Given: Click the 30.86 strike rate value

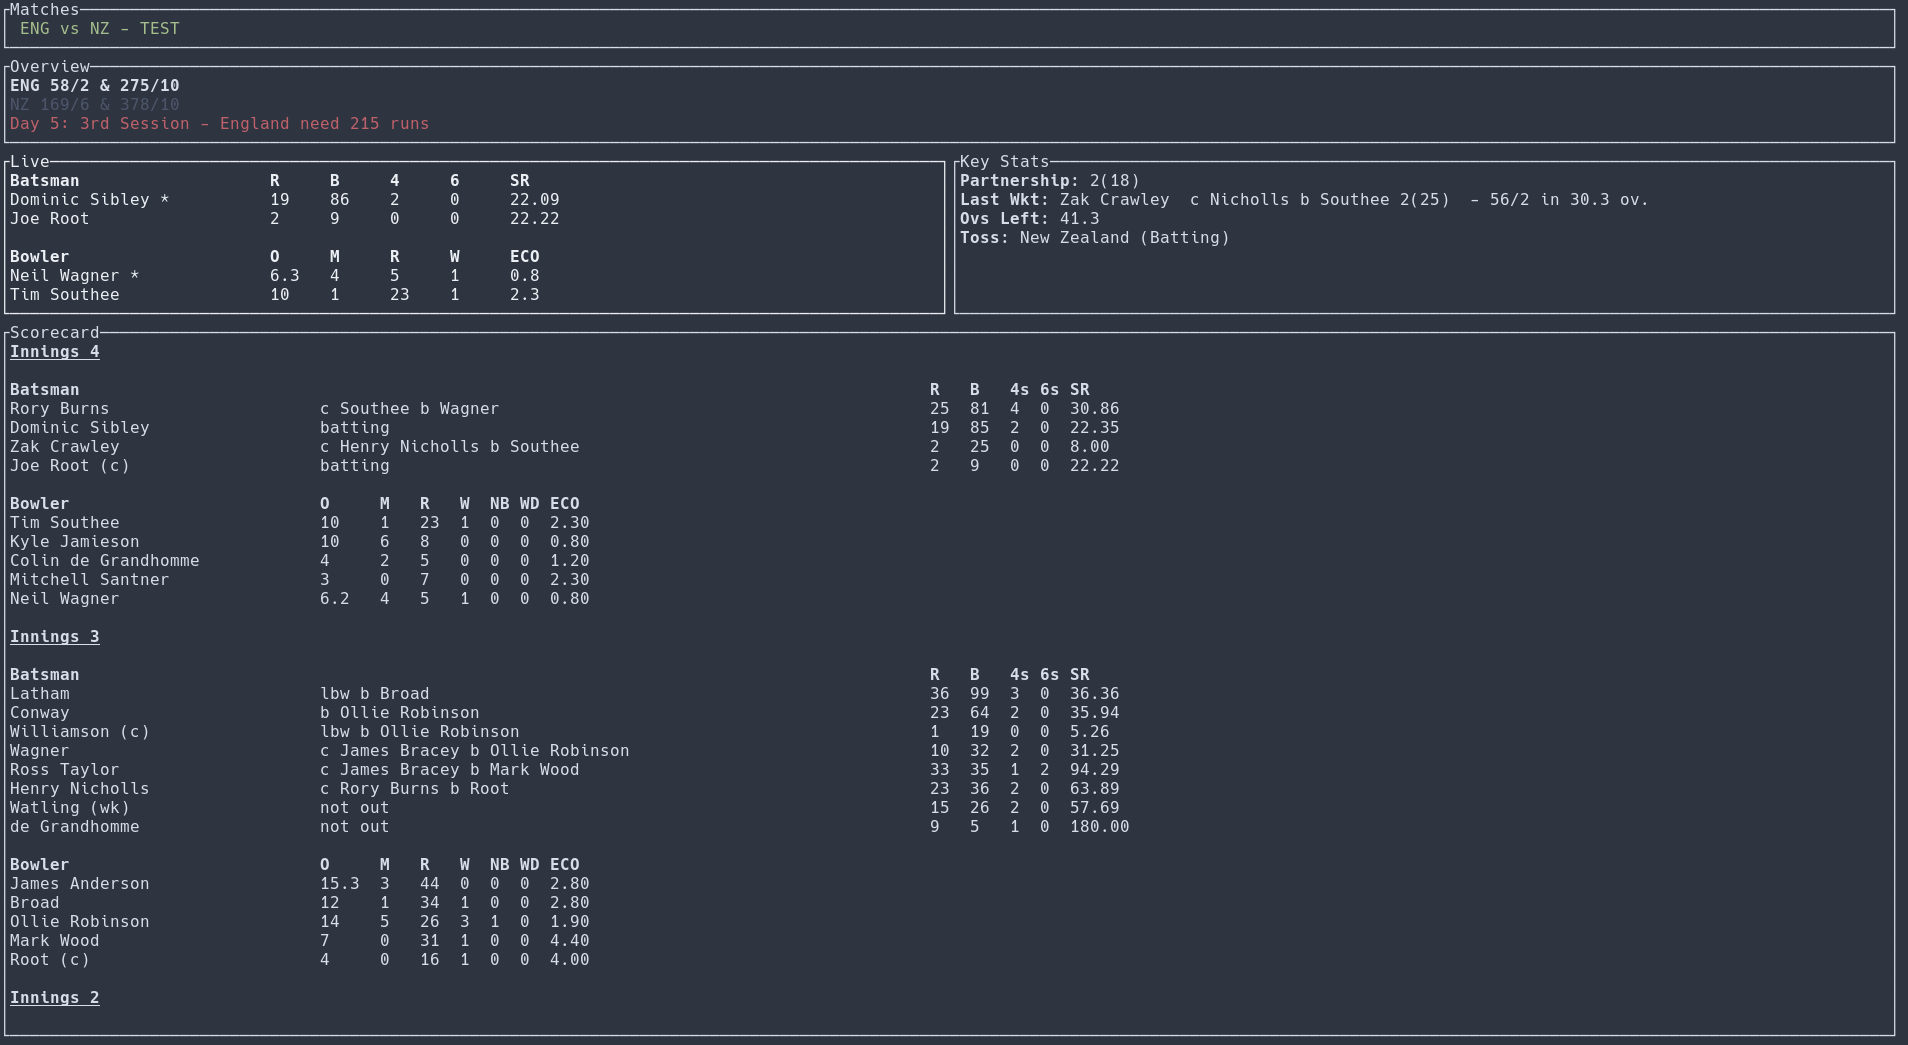Looking at the screenshot, I should pyautogui.click(x=1095, y=409).
